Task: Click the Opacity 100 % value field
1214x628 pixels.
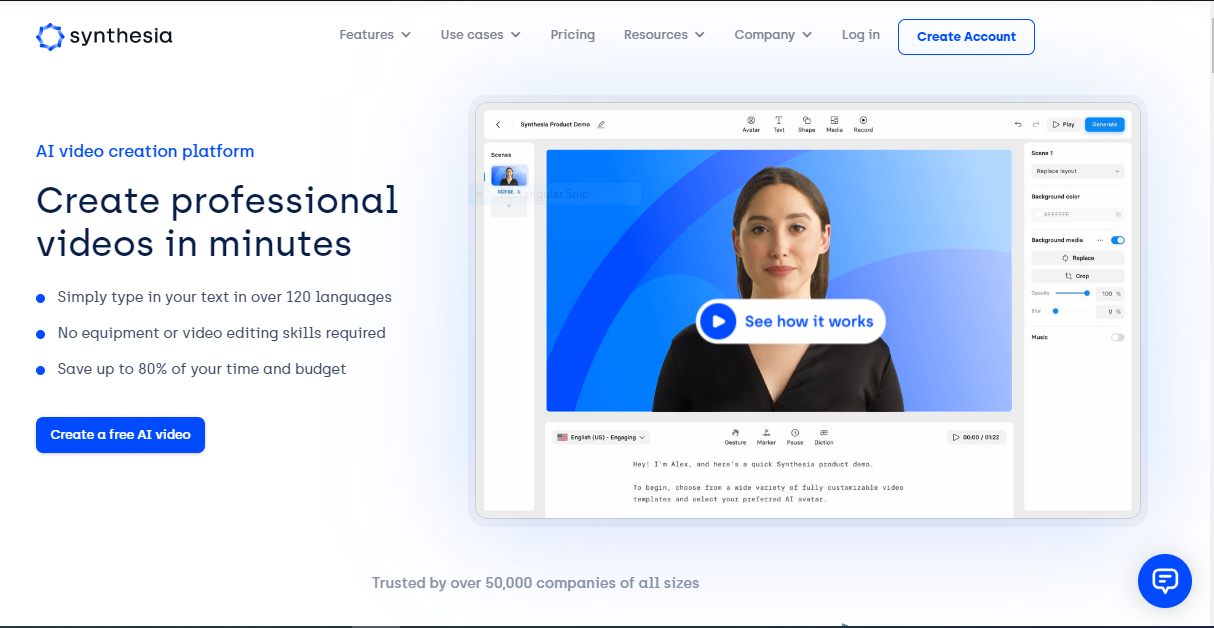Action: click(x=1110, y=294)
